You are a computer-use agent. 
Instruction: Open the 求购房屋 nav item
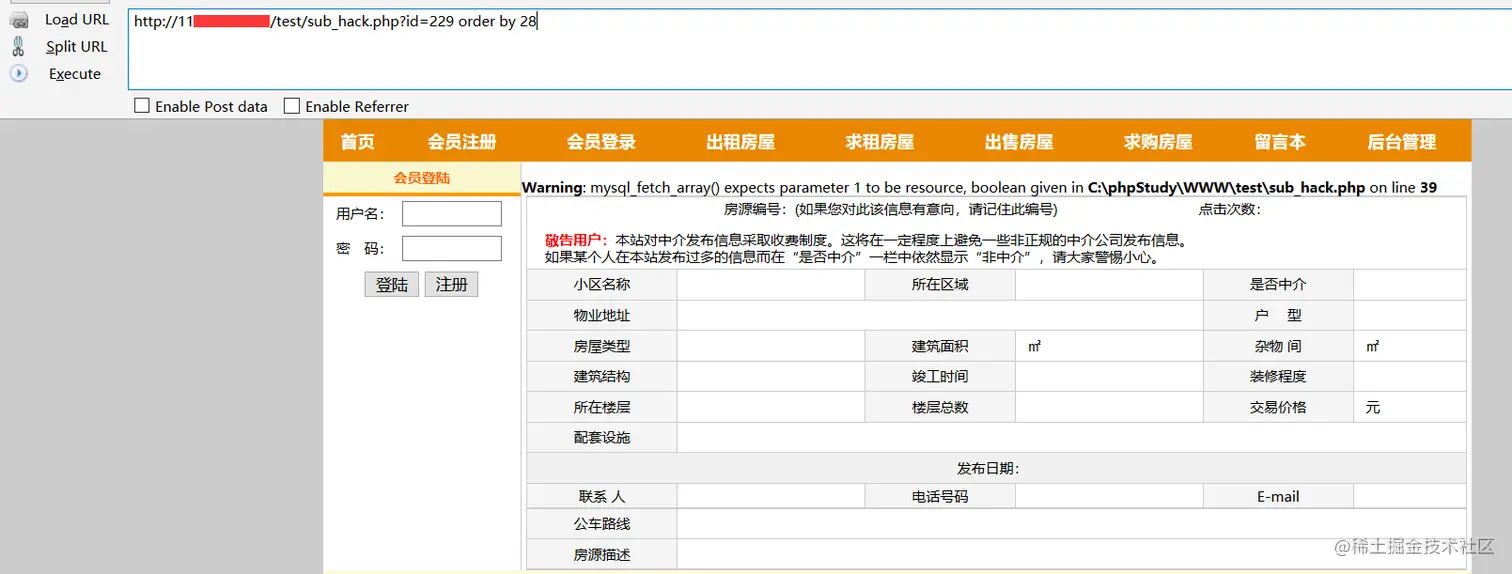point(1158,142)
